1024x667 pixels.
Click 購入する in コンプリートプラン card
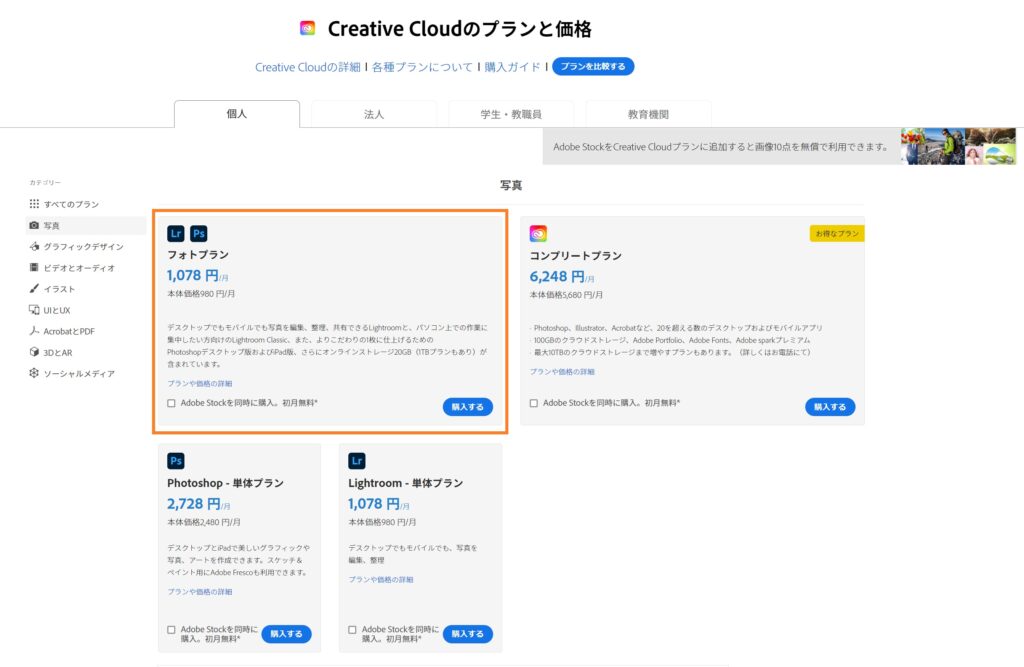830,406
